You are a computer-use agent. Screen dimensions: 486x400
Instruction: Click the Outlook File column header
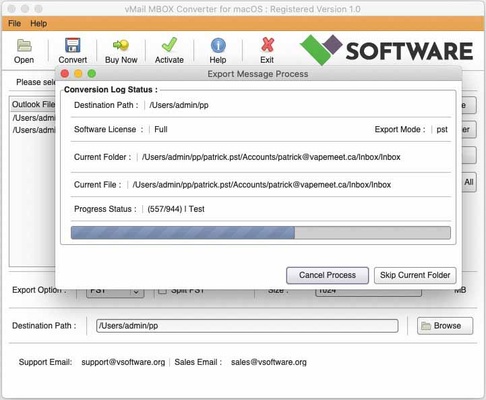33,105
